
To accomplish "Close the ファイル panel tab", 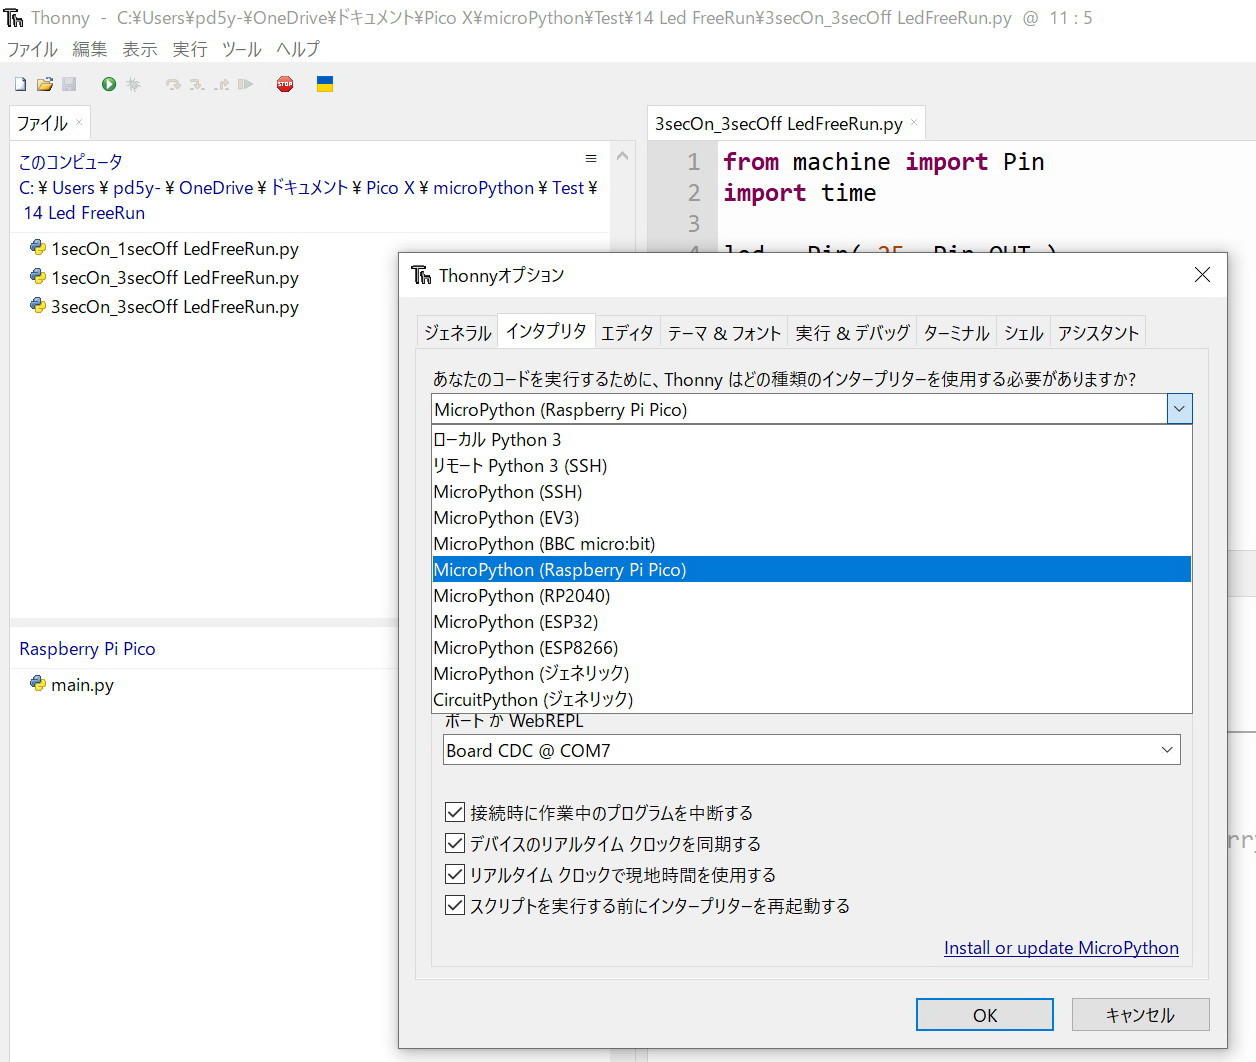I will tap(79, 122).
